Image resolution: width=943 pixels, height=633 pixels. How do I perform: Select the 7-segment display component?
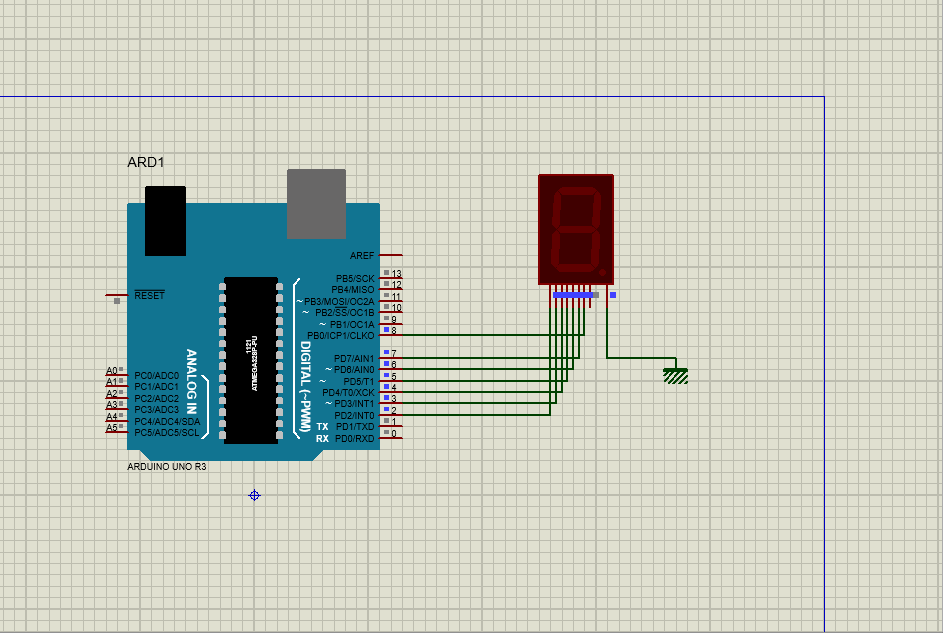coord(576,229)
